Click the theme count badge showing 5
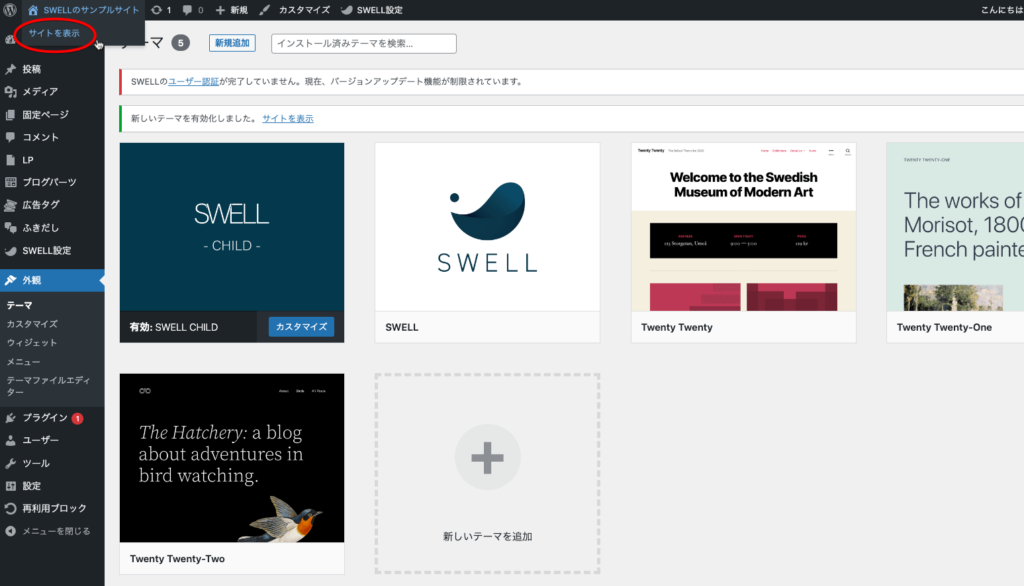 (x=180, y=43)
